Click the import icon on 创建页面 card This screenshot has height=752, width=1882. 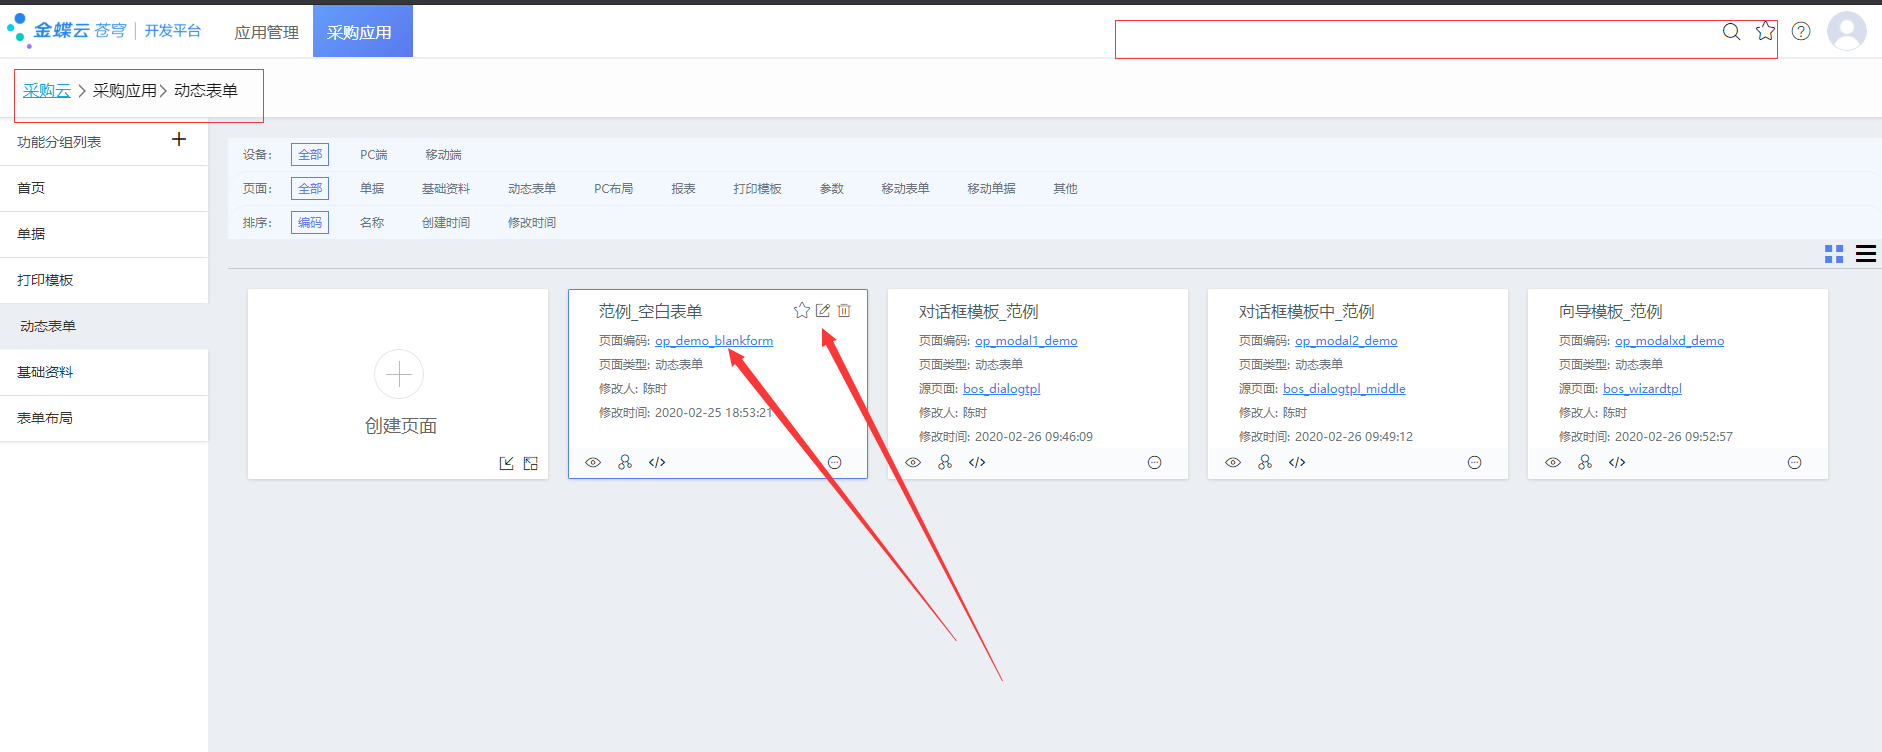[507, 463]
